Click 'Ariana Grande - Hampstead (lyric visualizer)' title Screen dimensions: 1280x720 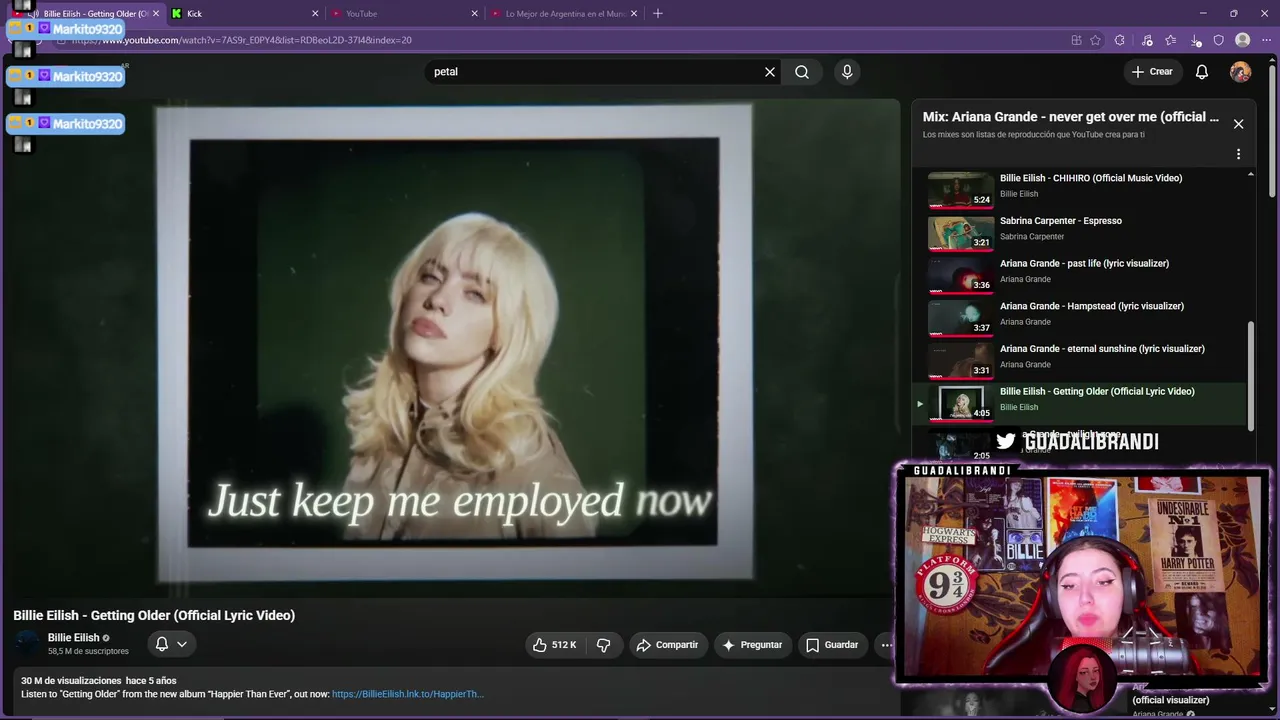coord(1092,306)
